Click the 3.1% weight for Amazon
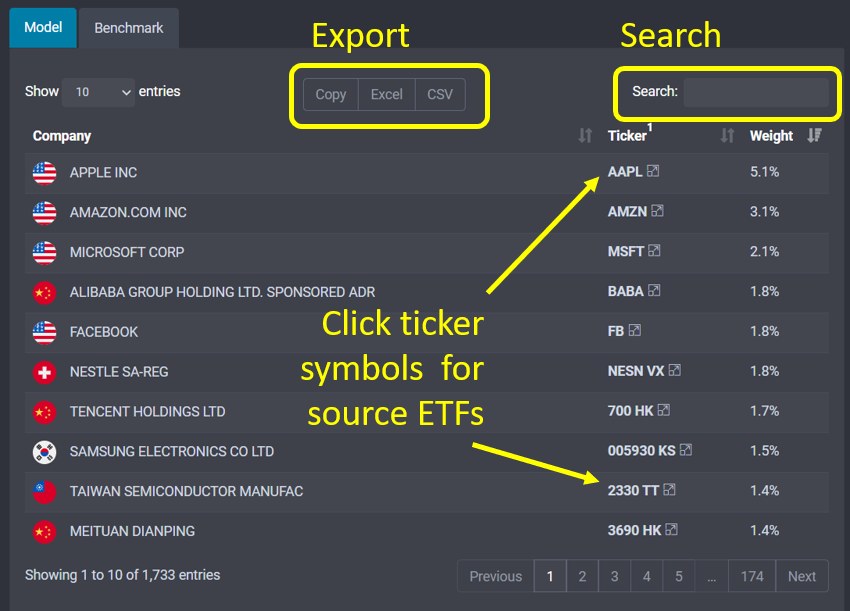Screen dimensions: 850x611 [x=764, y=211]
